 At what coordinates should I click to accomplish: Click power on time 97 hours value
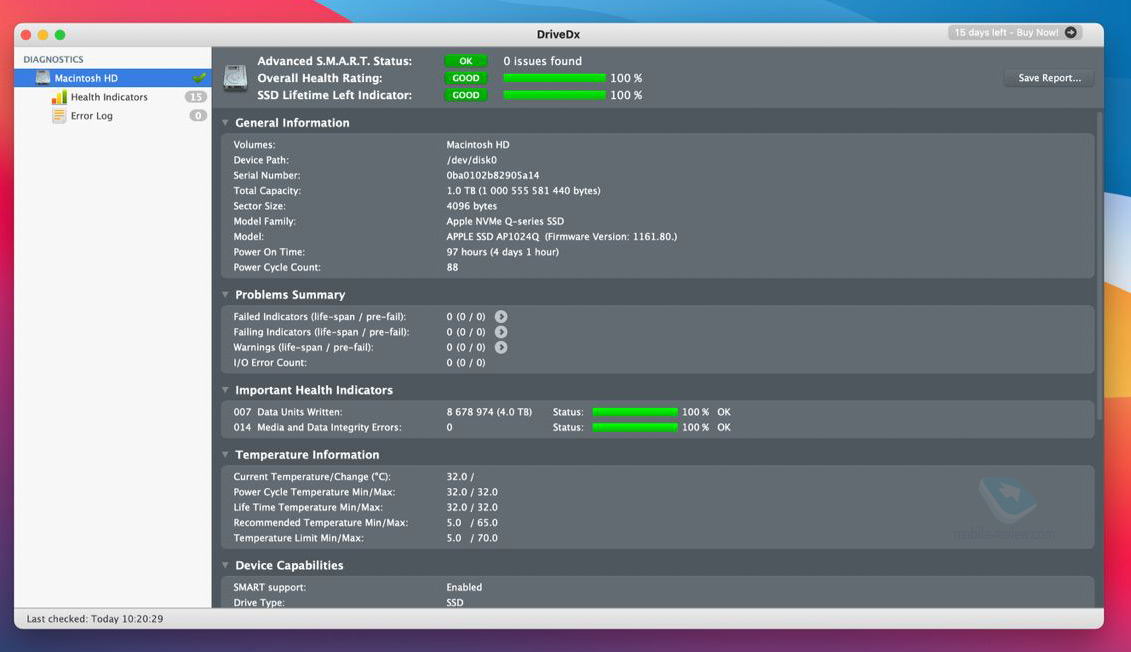coord(502,252)
